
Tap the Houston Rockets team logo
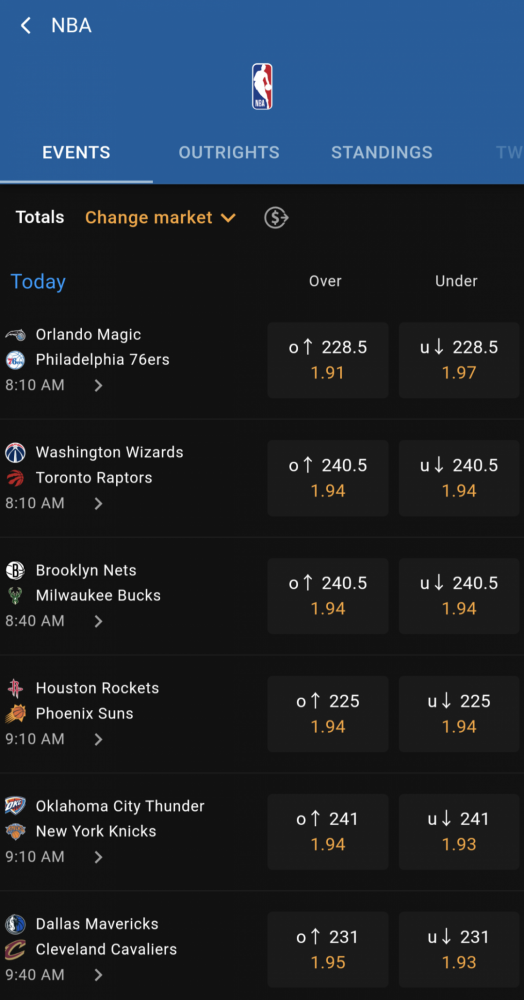15,688
